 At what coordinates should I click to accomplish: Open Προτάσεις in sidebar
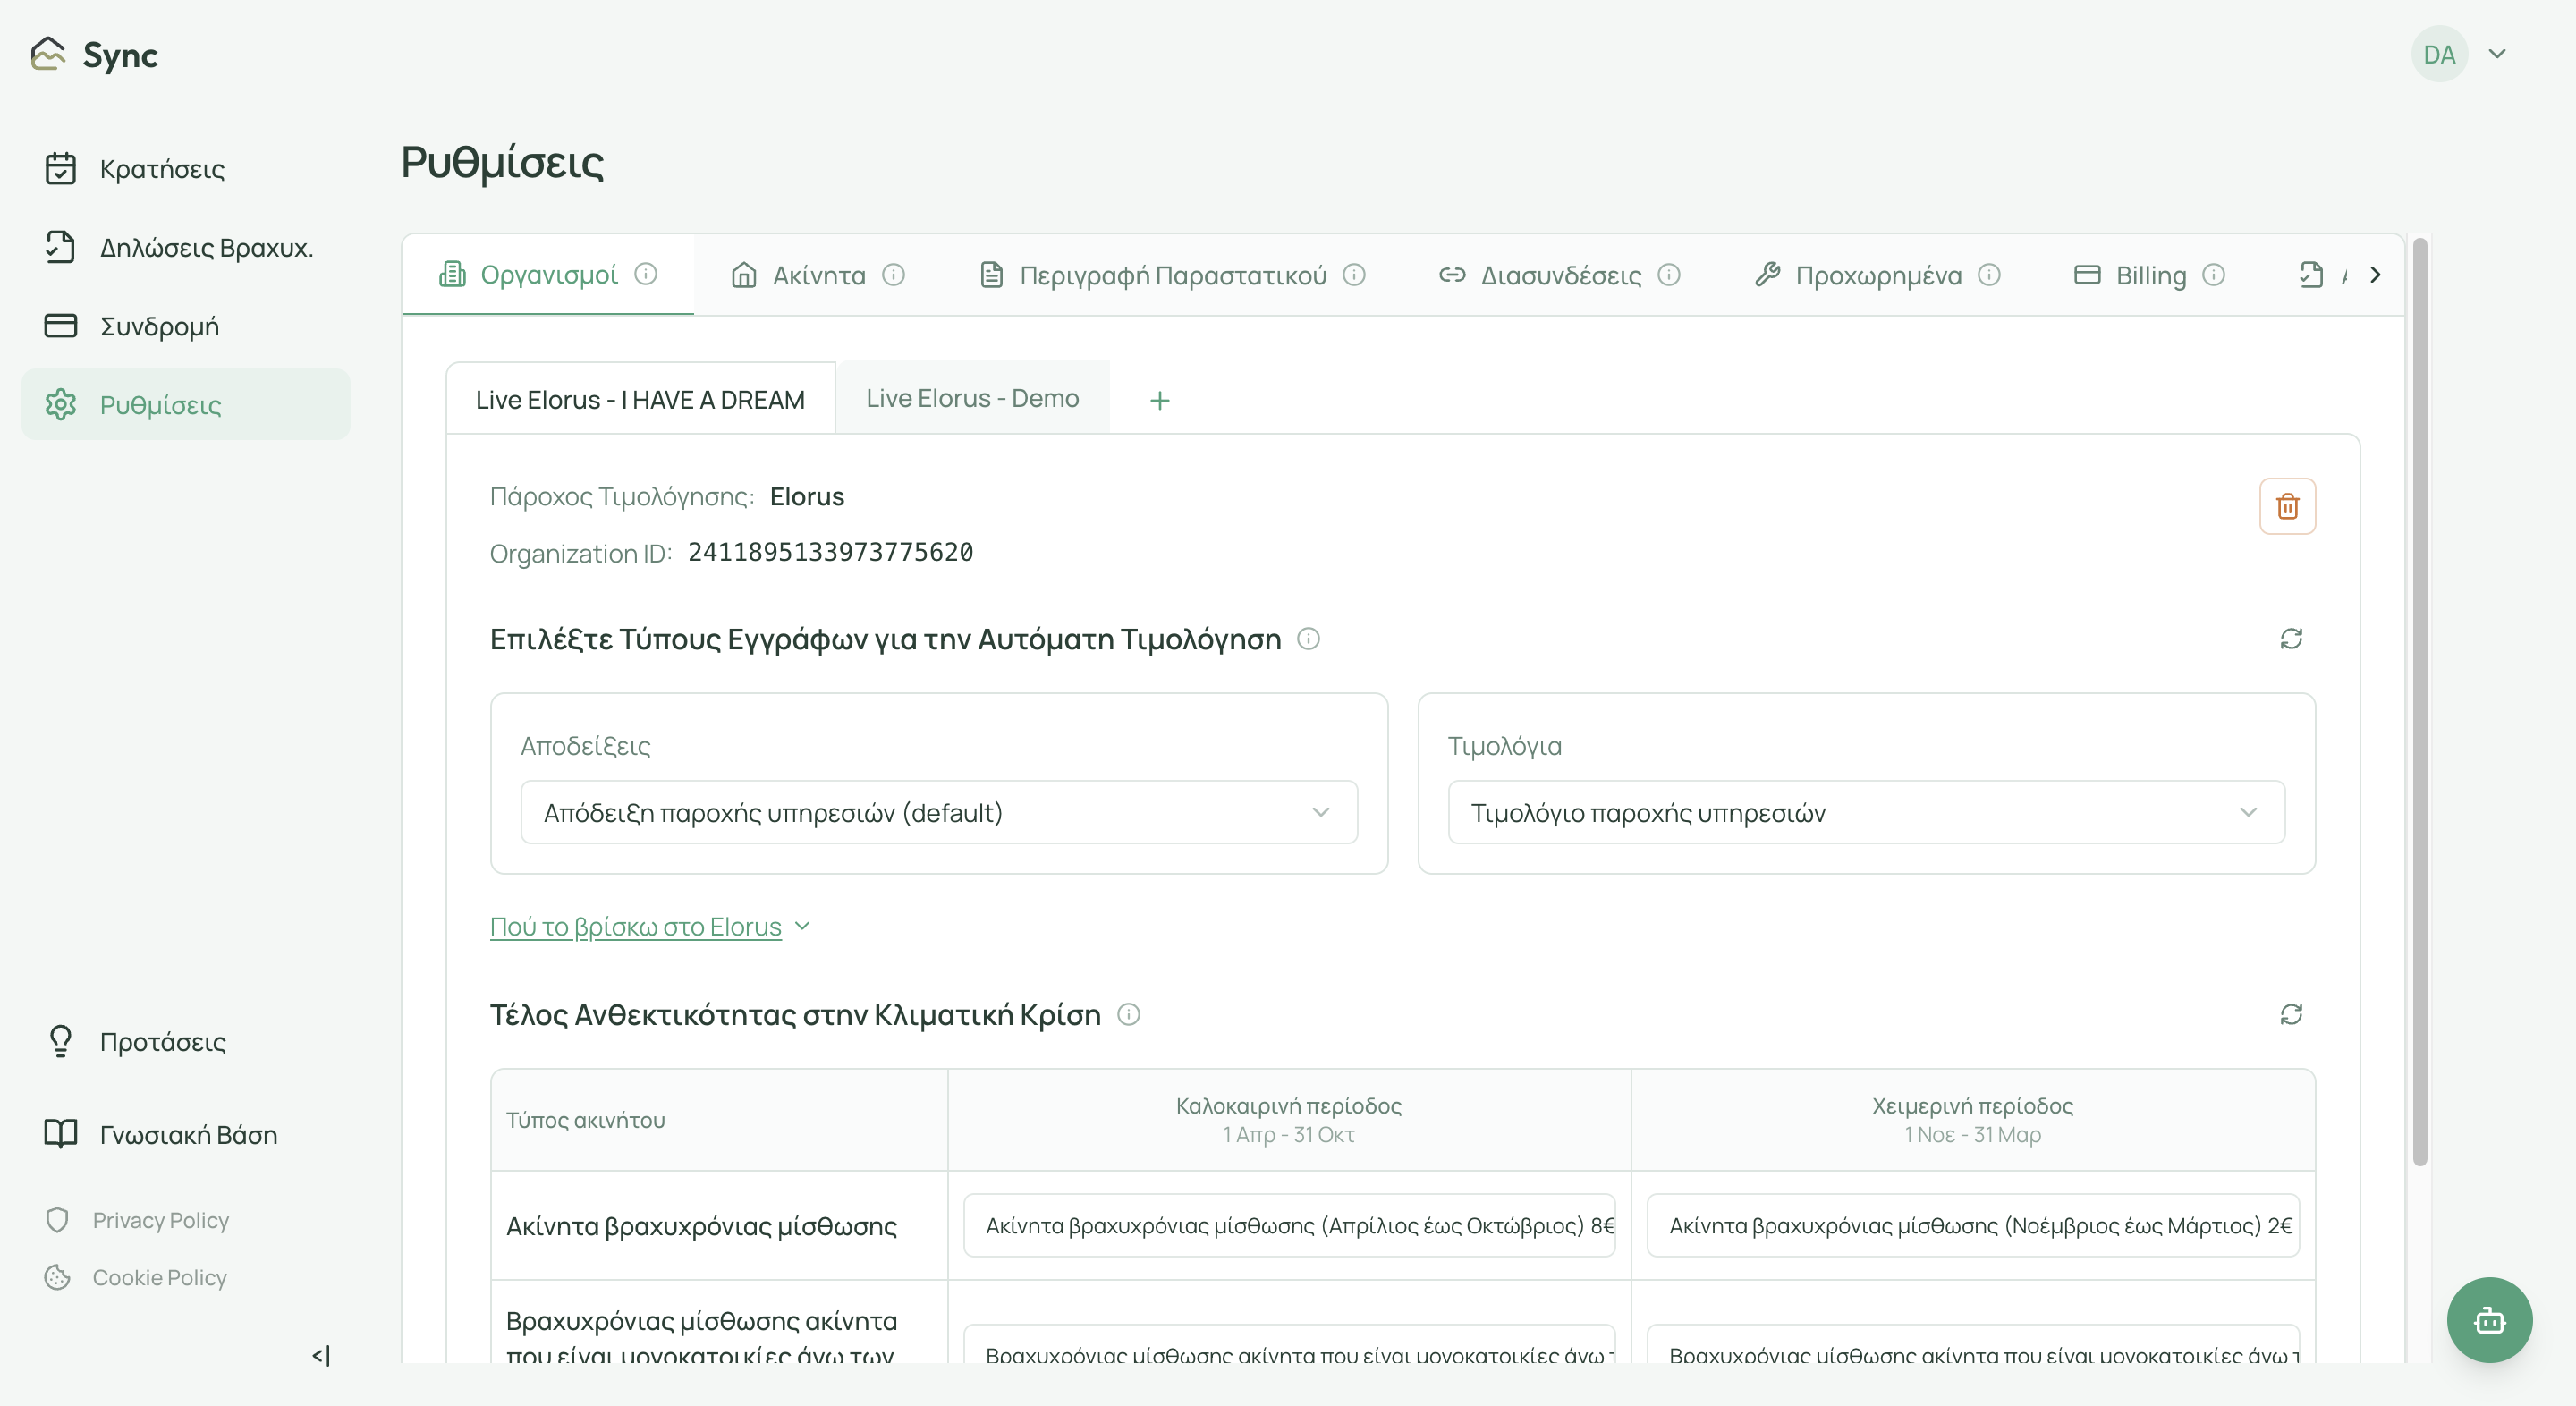[185, 1042]
